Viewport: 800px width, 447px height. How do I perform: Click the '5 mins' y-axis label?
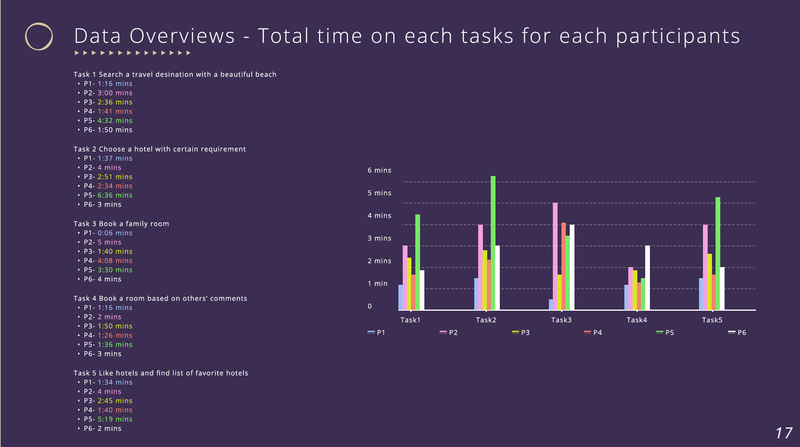[x=379, y=193]
